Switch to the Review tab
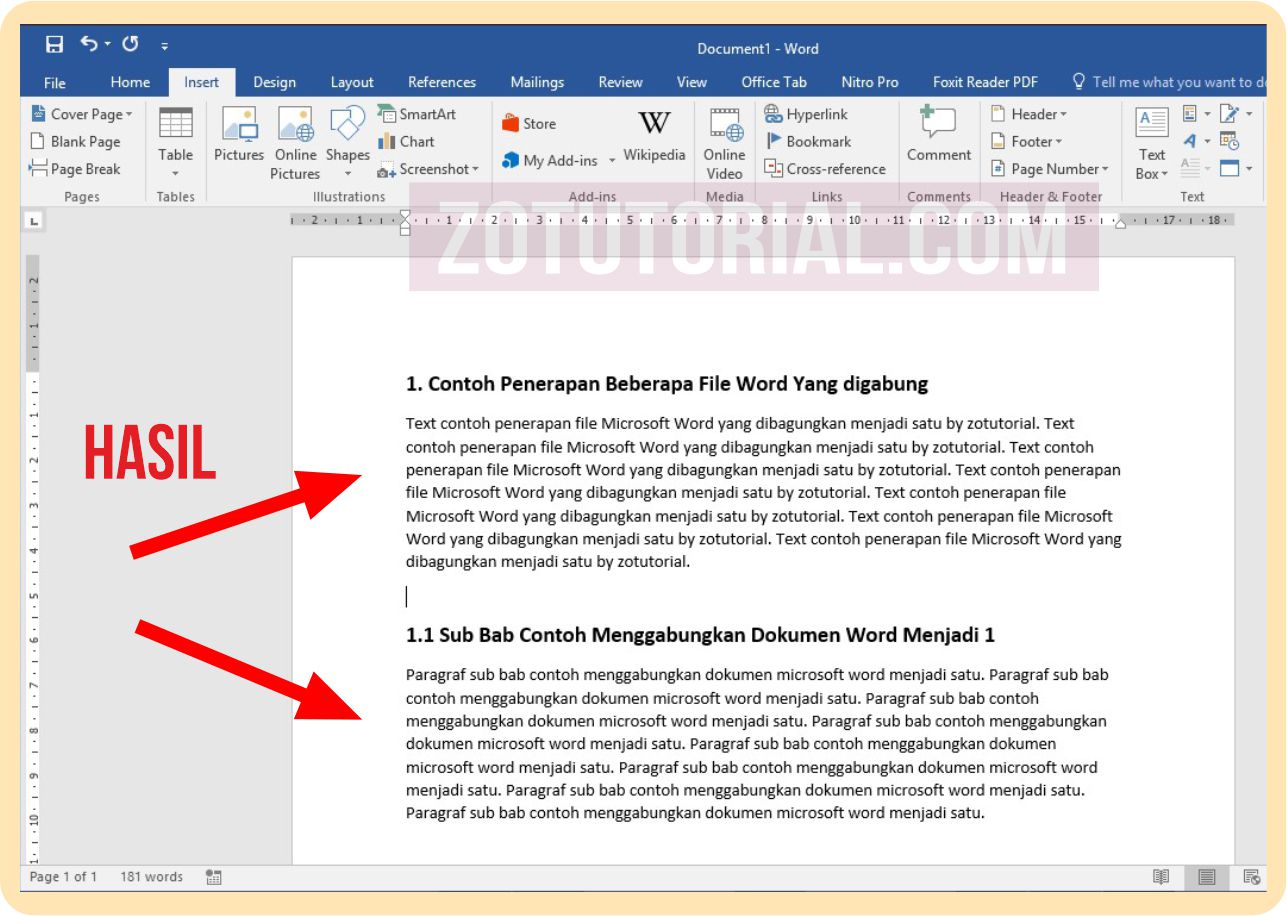1287x916 pixels. (620, 82)
